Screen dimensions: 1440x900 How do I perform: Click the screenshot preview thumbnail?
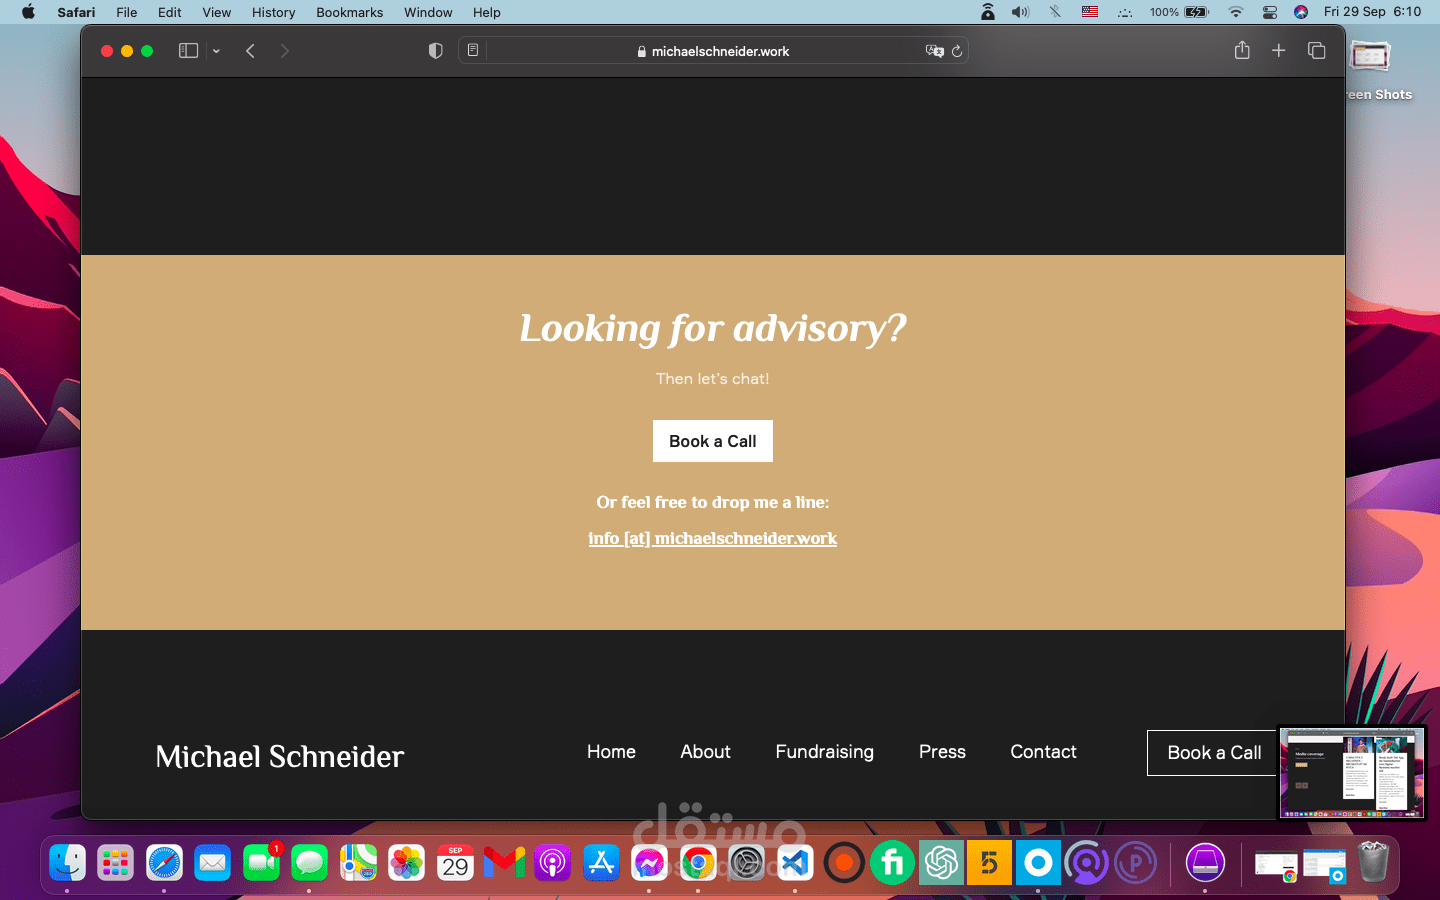1351,772
